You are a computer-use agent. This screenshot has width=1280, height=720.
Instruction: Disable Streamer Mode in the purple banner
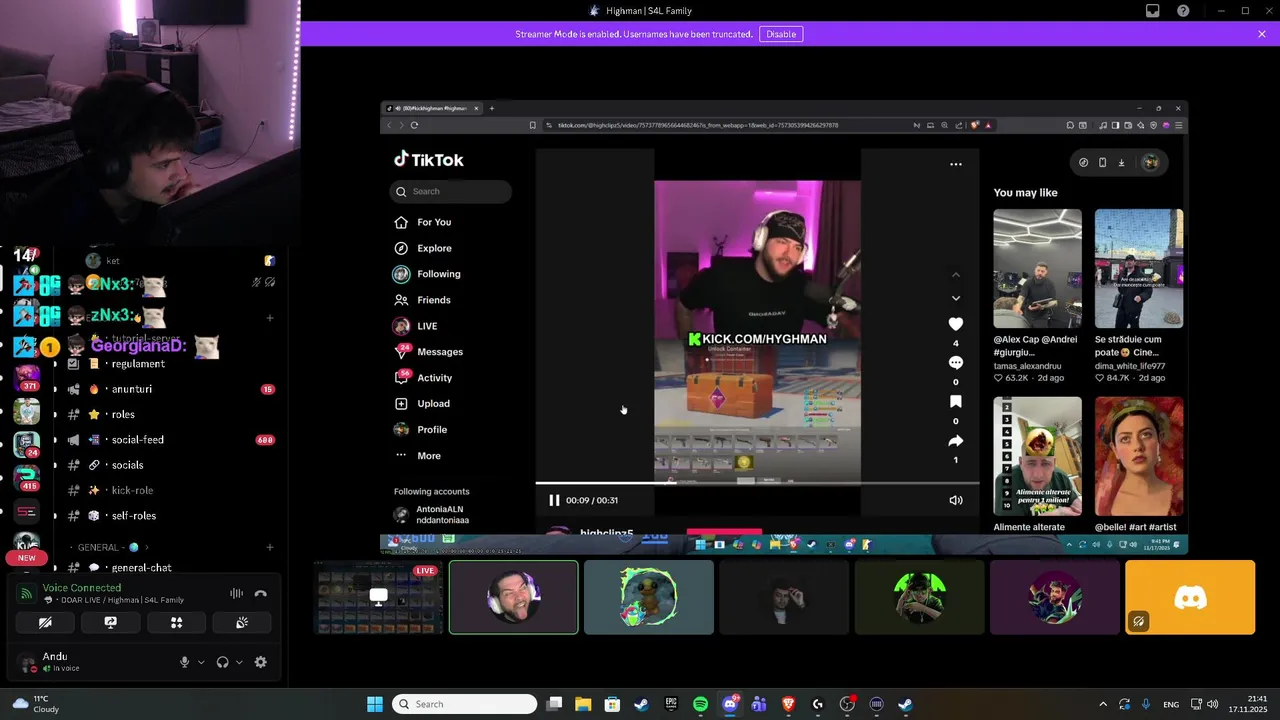pos(781,34)
